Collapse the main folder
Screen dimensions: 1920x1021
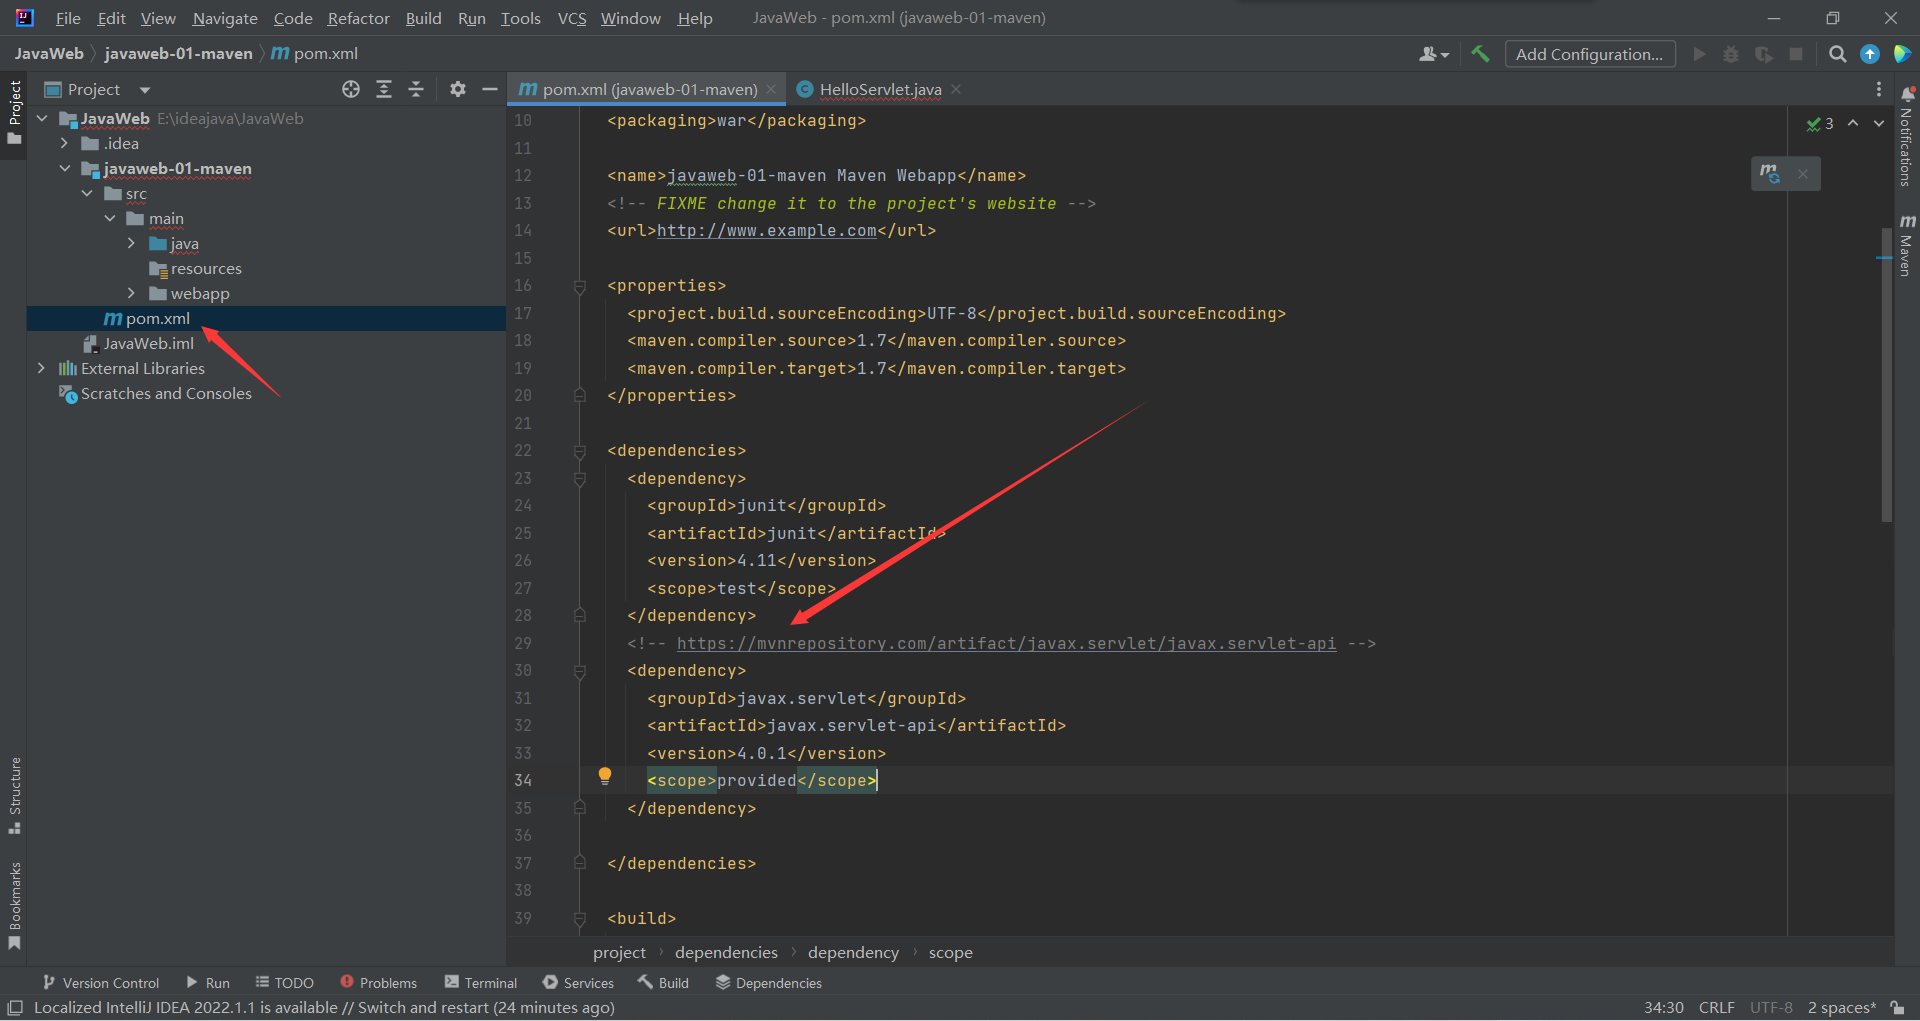[x=110, y=218]
